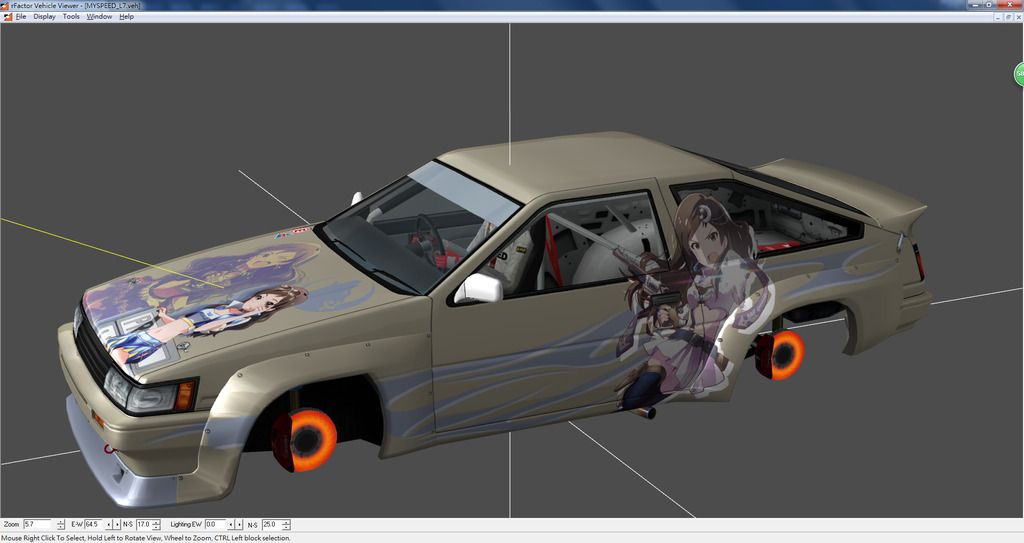Focus the Zoom value field showing 5.7
Viewport: 1024px width, 543px height.
pyautogui.click(x=37, y=525)
